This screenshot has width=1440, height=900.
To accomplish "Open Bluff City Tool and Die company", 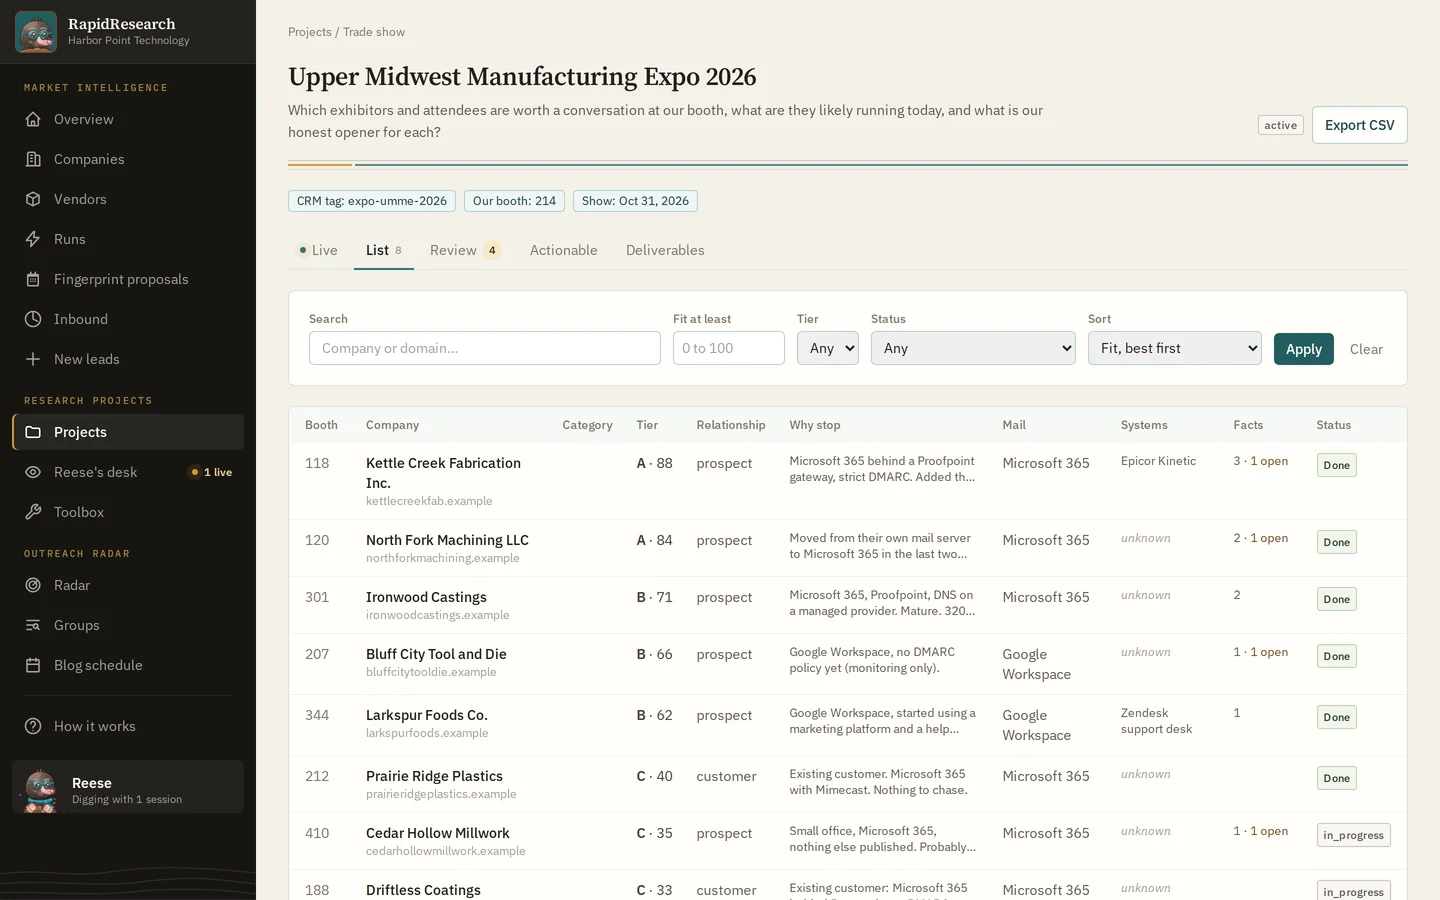I will tap(436, 654).
